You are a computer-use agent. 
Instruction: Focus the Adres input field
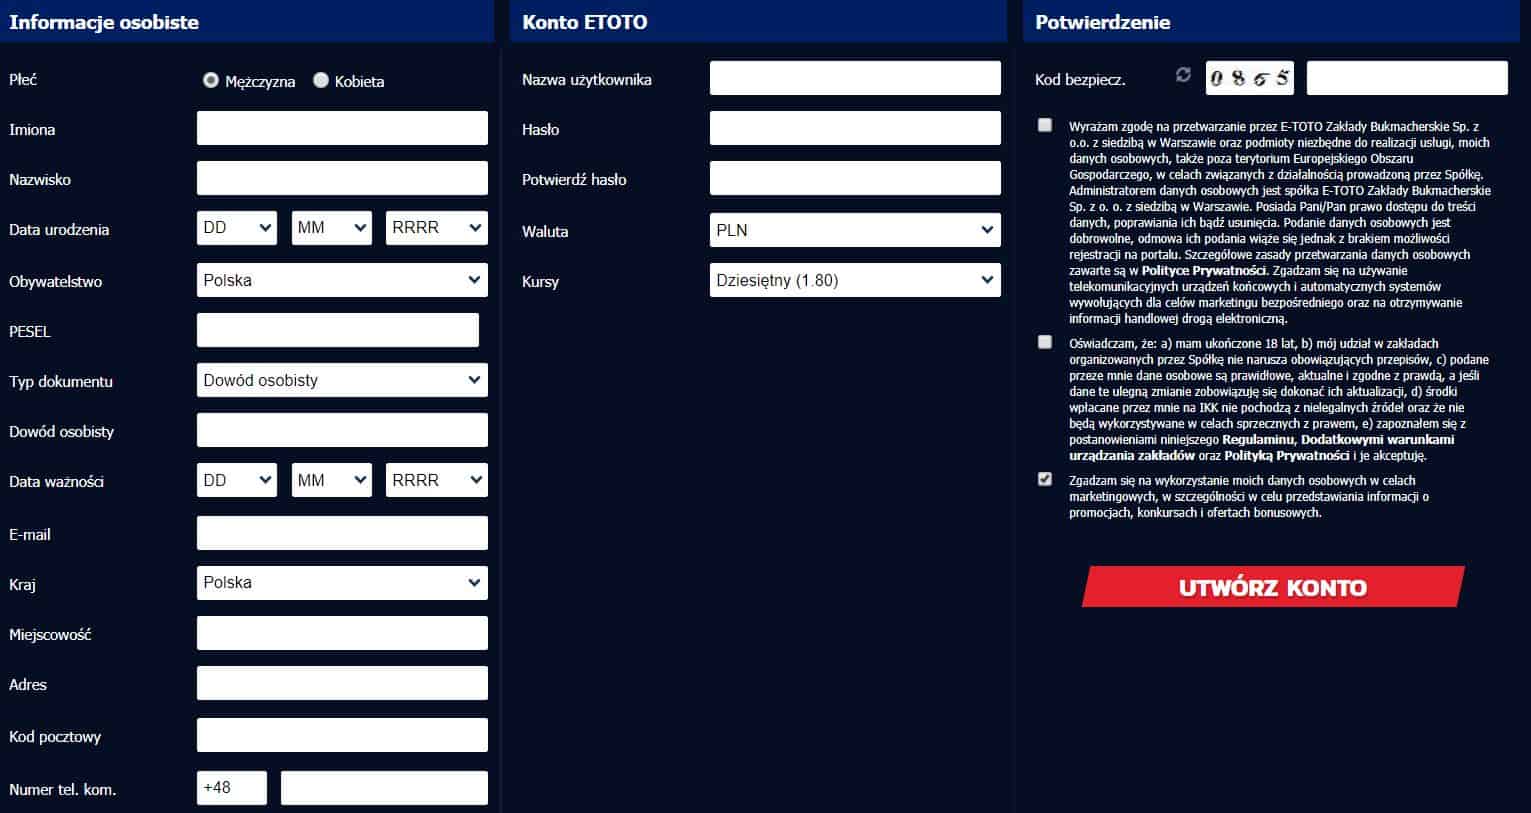pos(342,683)
